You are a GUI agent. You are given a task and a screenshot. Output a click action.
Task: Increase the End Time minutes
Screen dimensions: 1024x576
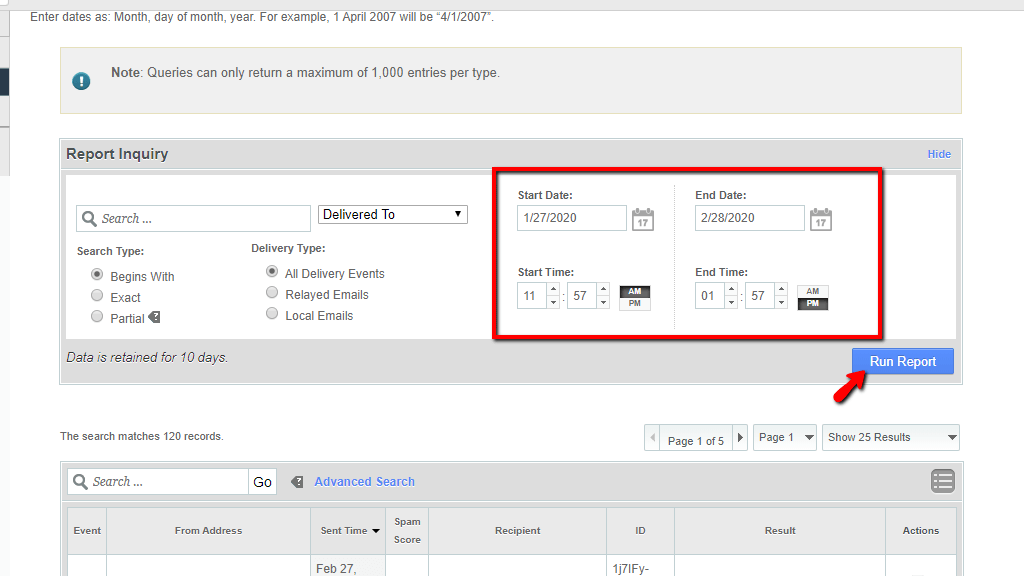(781, 289)
